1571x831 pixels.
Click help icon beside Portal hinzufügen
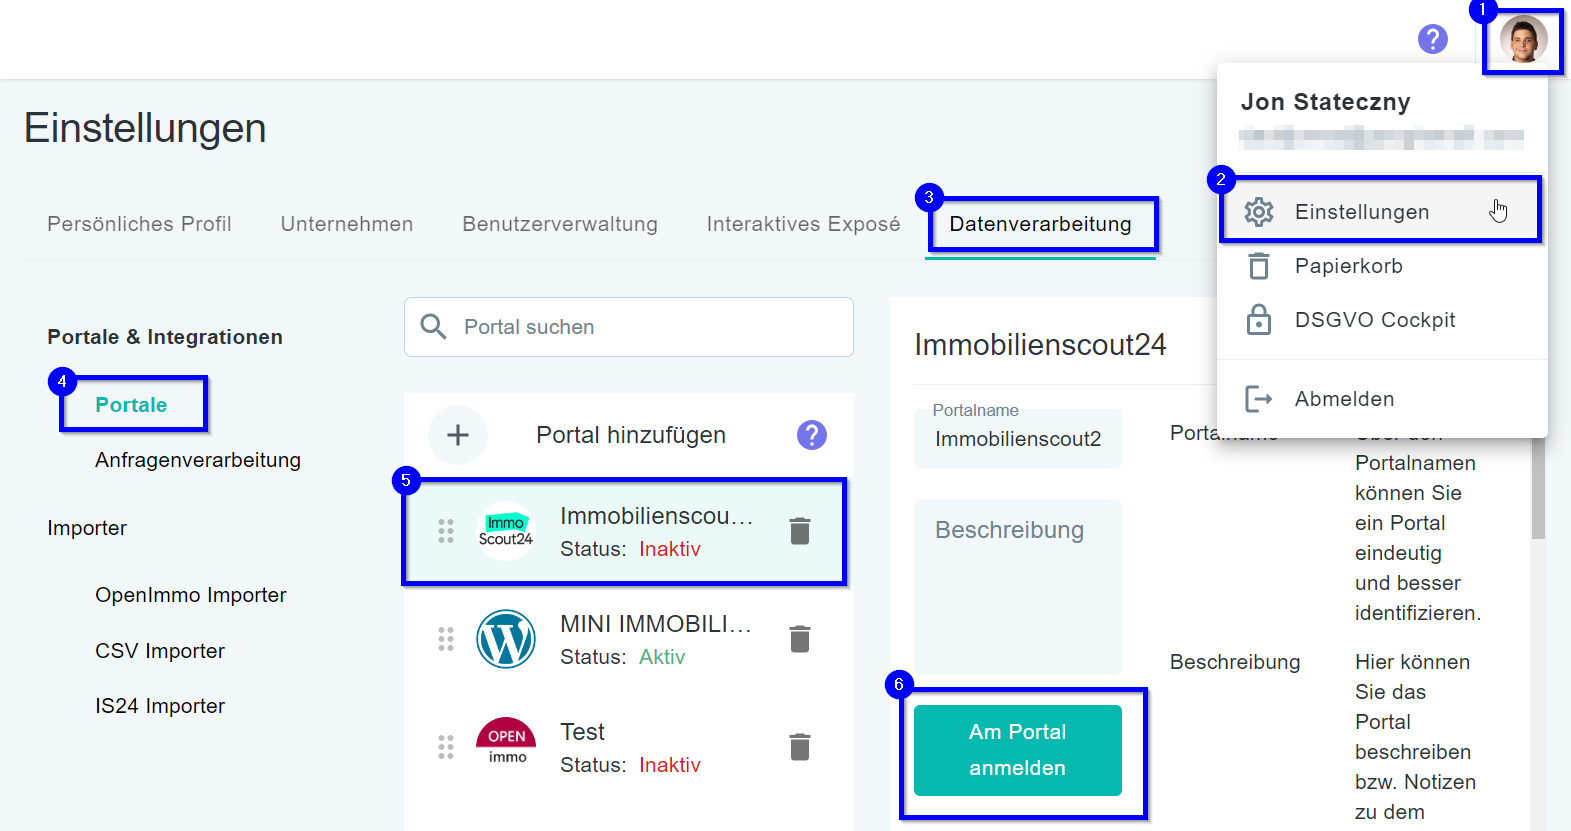tap(811, 435)
